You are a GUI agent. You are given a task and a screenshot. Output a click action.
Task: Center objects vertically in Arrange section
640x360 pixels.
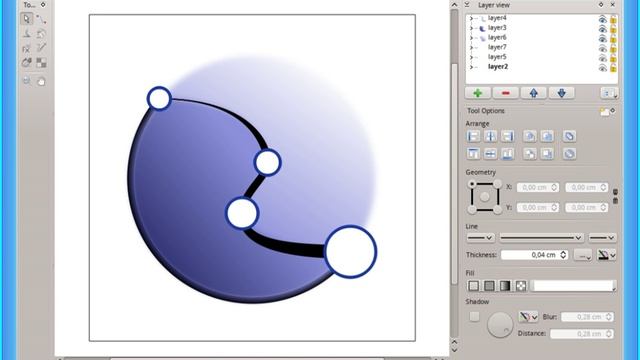coord(490,154)
